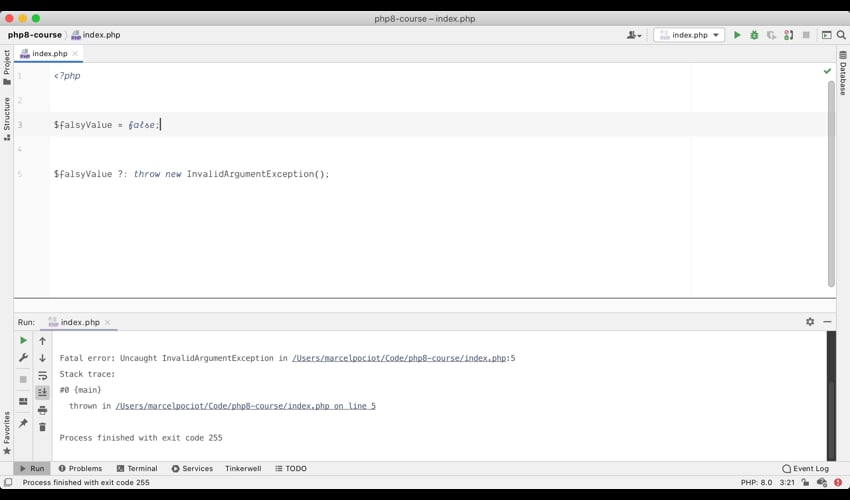This screenshot has height=500, width=850.
Task: Open the Terminal tool window
Action: [137, 468]
